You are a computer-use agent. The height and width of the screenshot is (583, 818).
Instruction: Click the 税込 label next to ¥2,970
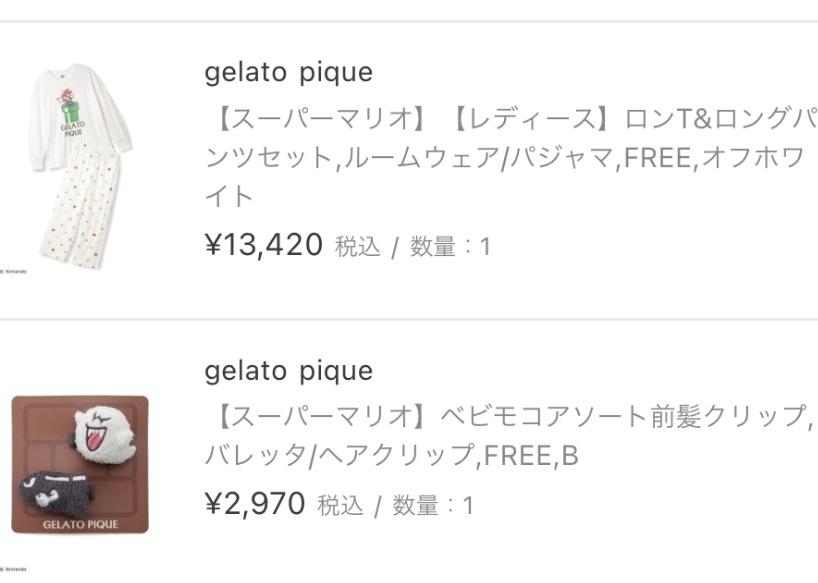[340, 506]
